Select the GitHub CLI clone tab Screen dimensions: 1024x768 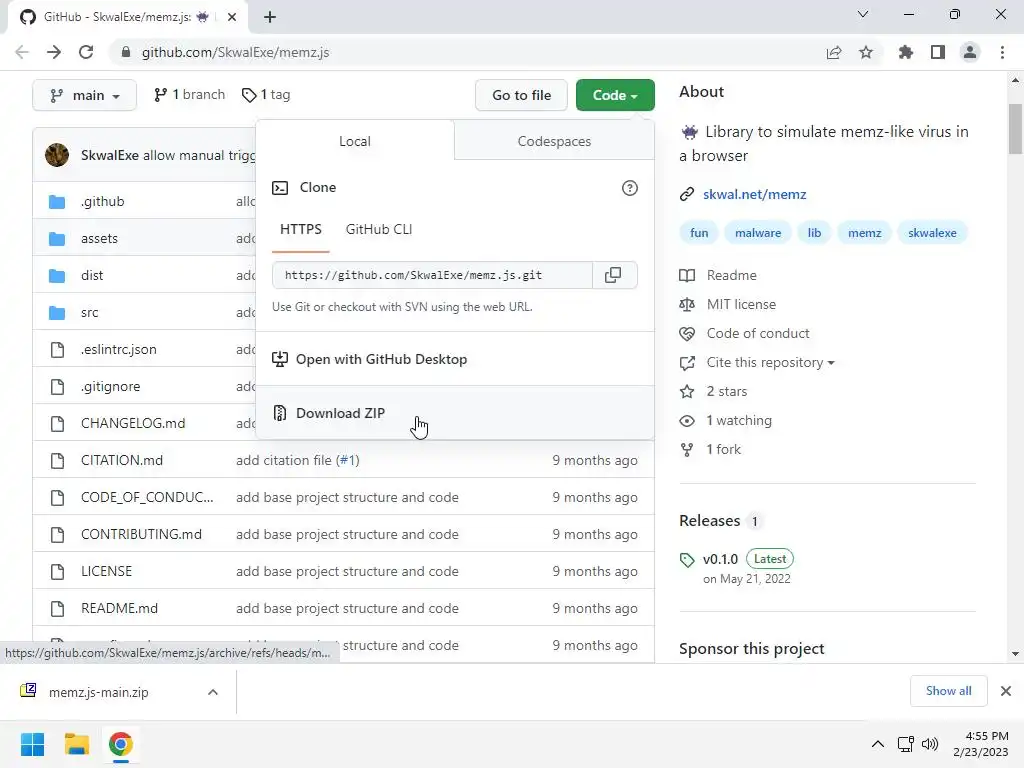pos(379,229)
